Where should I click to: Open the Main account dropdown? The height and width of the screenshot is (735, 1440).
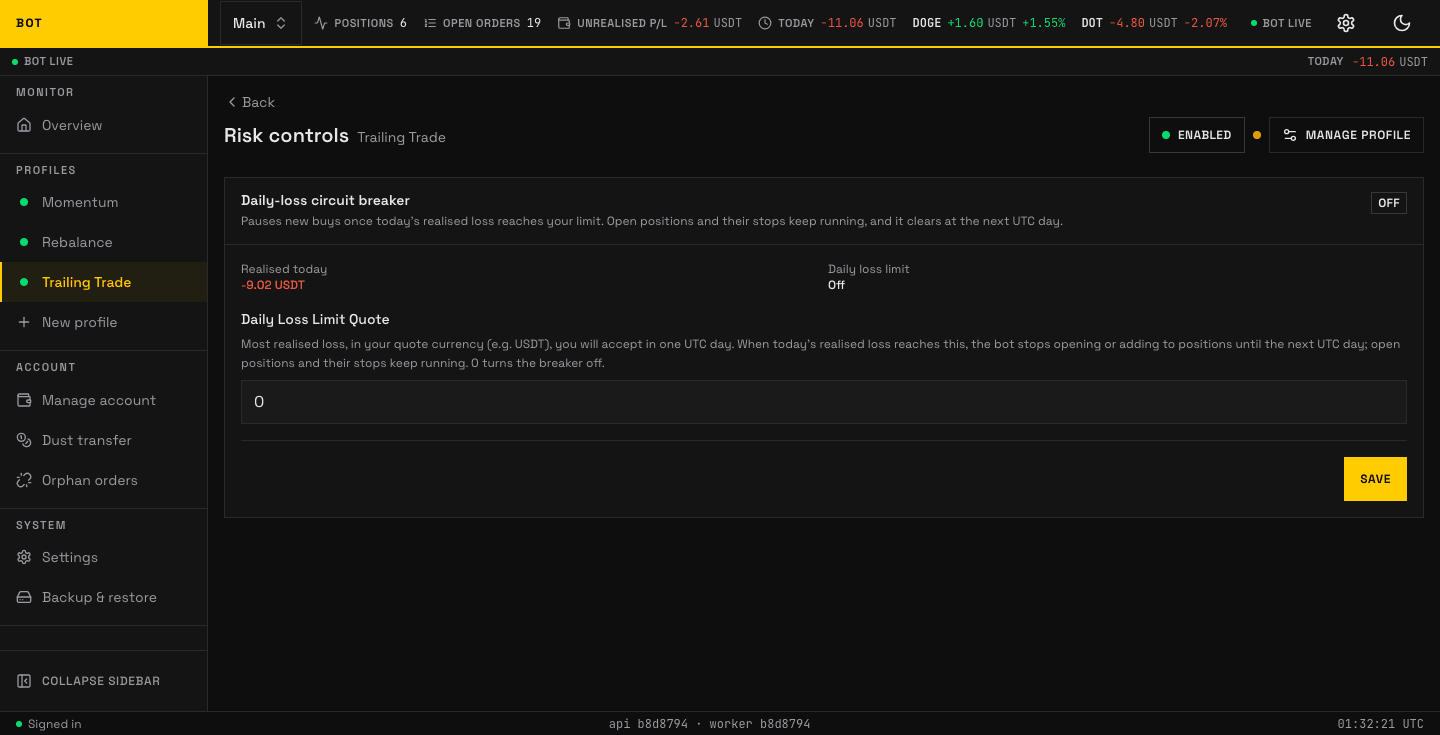tap(260, 23)
